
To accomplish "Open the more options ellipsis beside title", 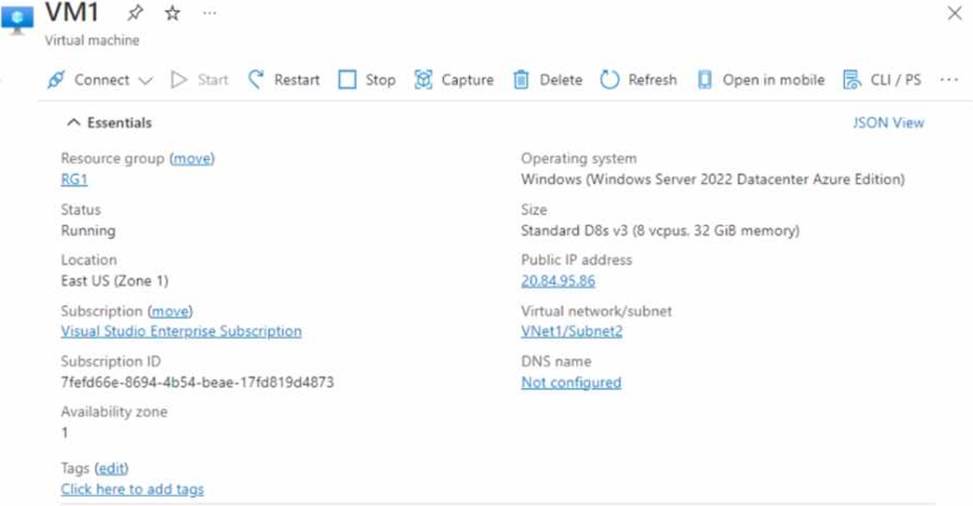I will tap(209, 14).
